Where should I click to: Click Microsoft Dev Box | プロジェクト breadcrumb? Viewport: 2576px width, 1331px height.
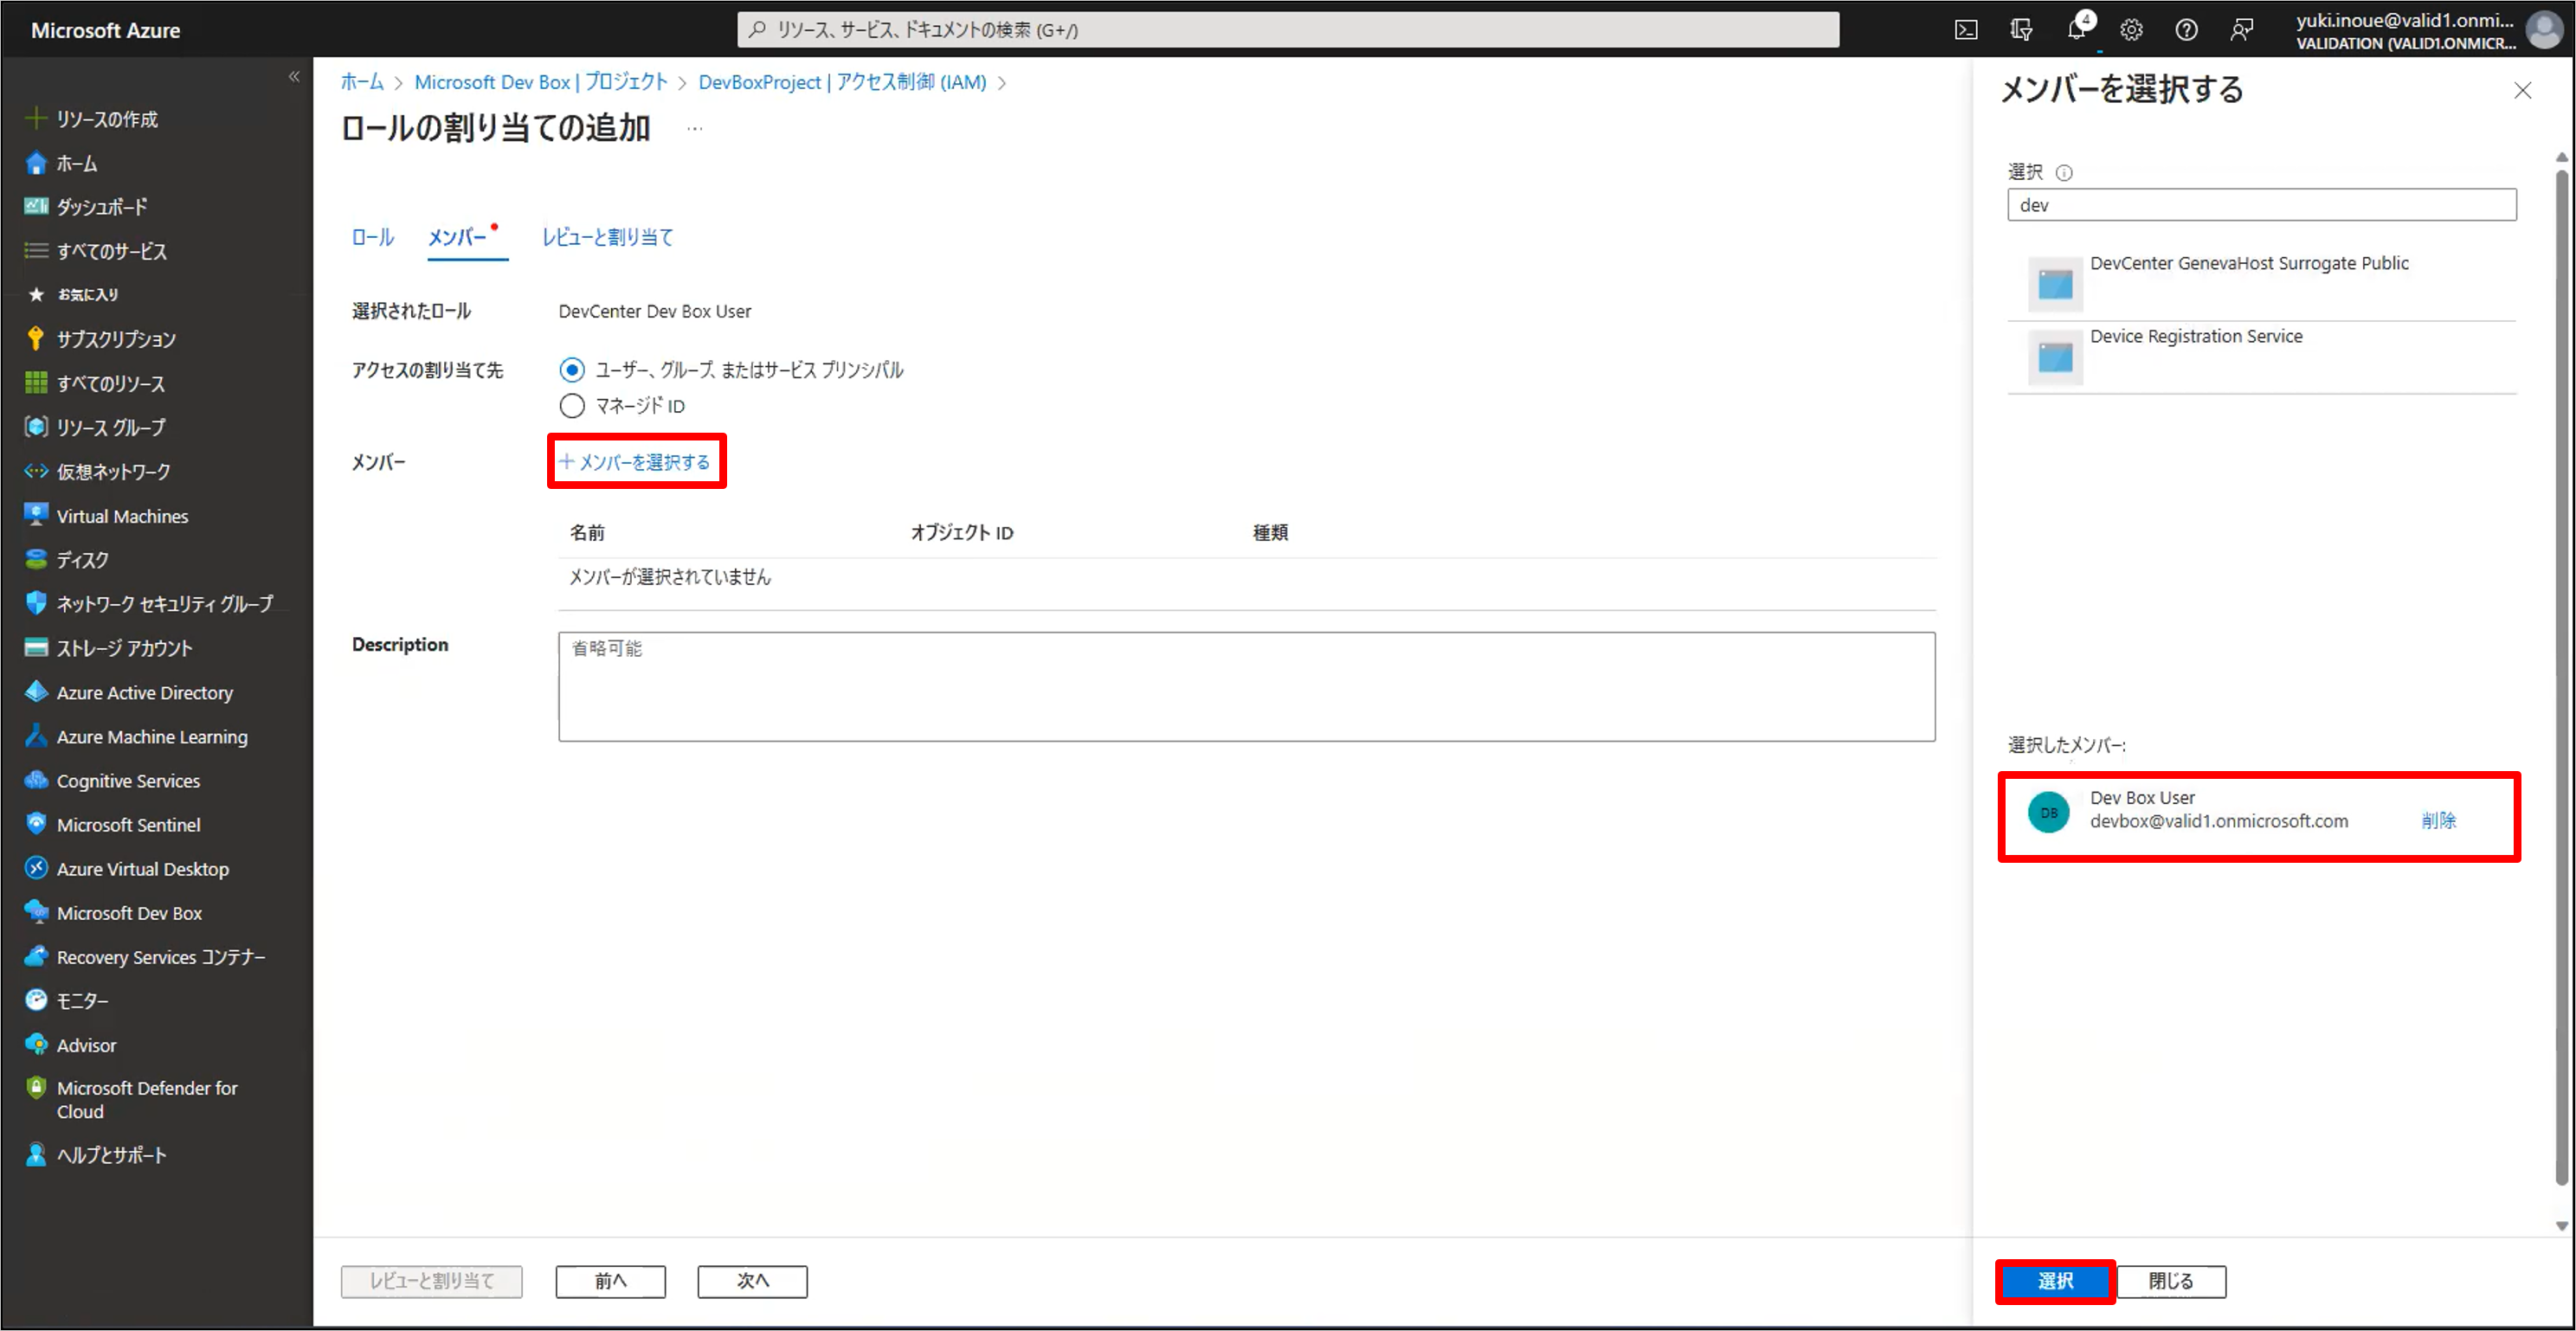541,82
